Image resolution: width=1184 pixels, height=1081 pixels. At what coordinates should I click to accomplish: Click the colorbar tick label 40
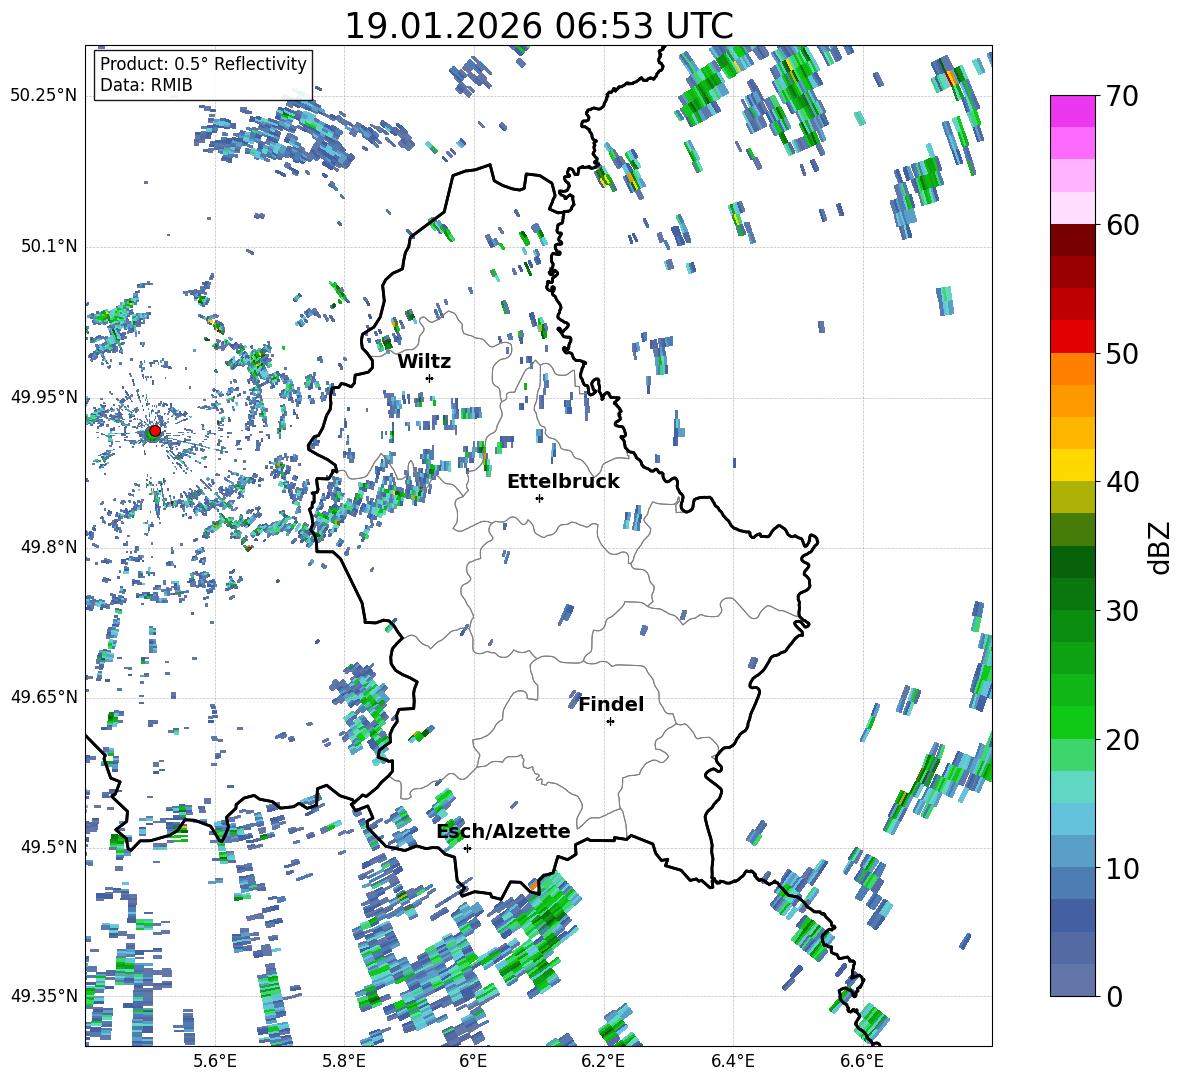coord(1122,482)
